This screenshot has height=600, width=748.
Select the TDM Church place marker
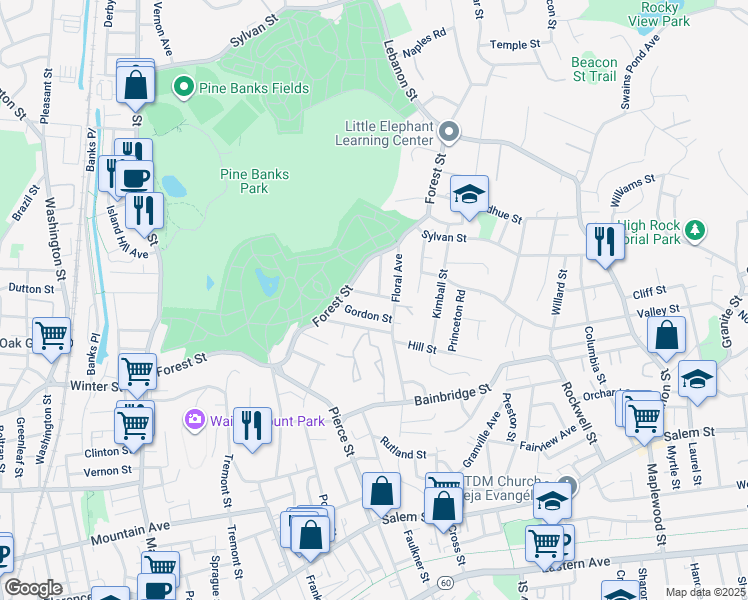tap(567, 484)
